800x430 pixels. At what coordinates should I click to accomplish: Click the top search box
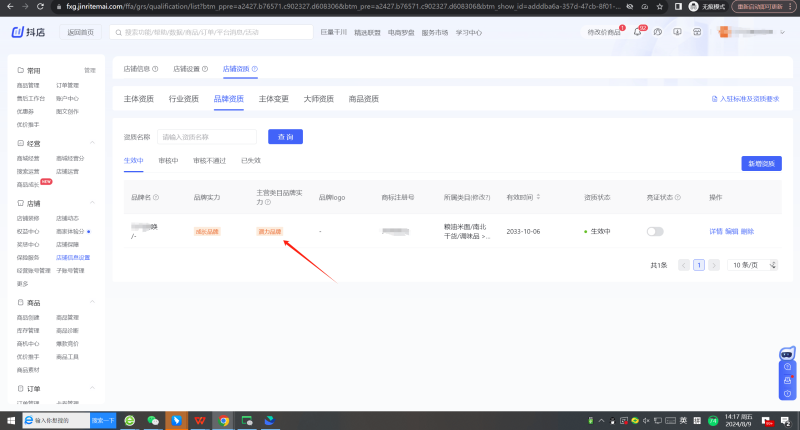point(211,32)
